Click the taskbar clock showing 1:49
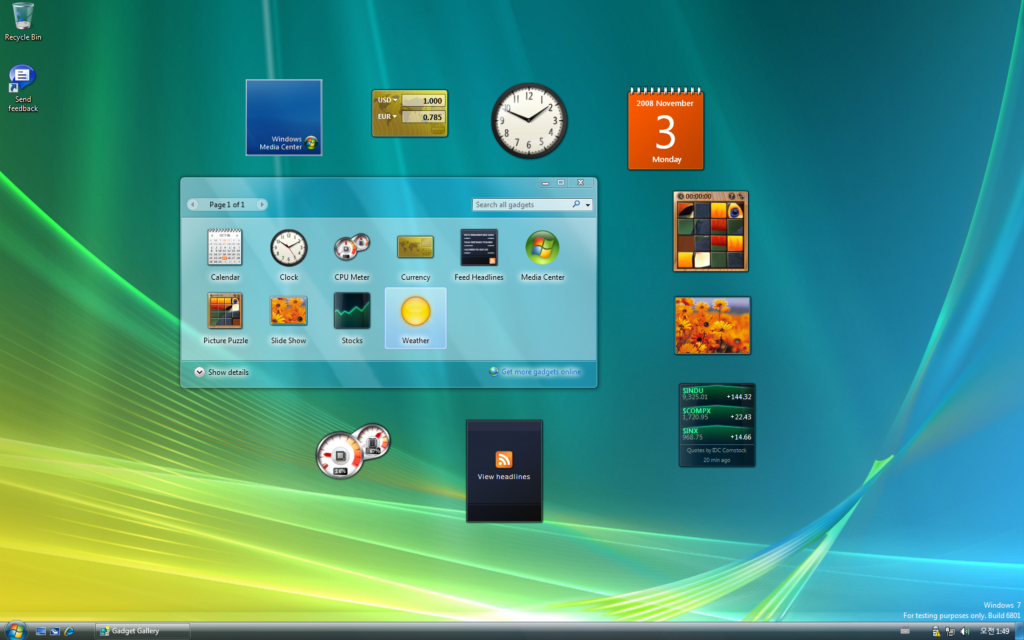This screenshot has width=1024, height=640. (x=995, y=632)
